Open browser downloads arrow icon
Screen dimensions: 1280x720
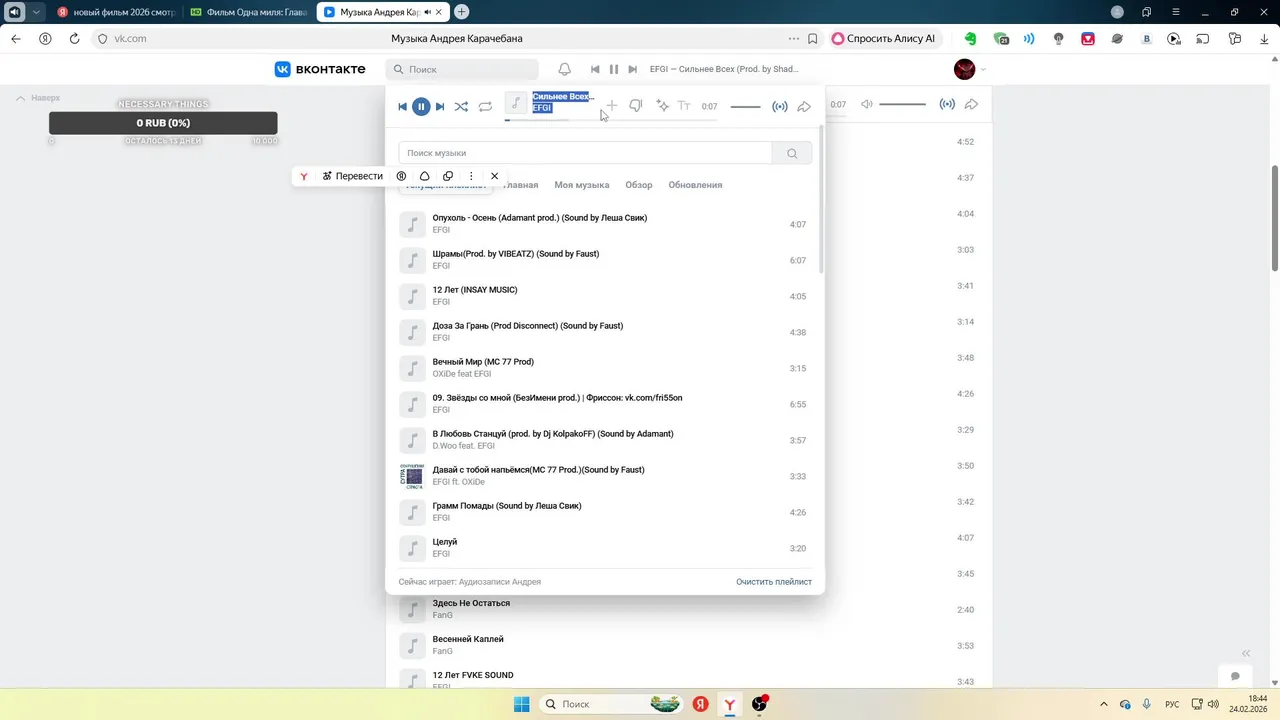(1264, 39)
